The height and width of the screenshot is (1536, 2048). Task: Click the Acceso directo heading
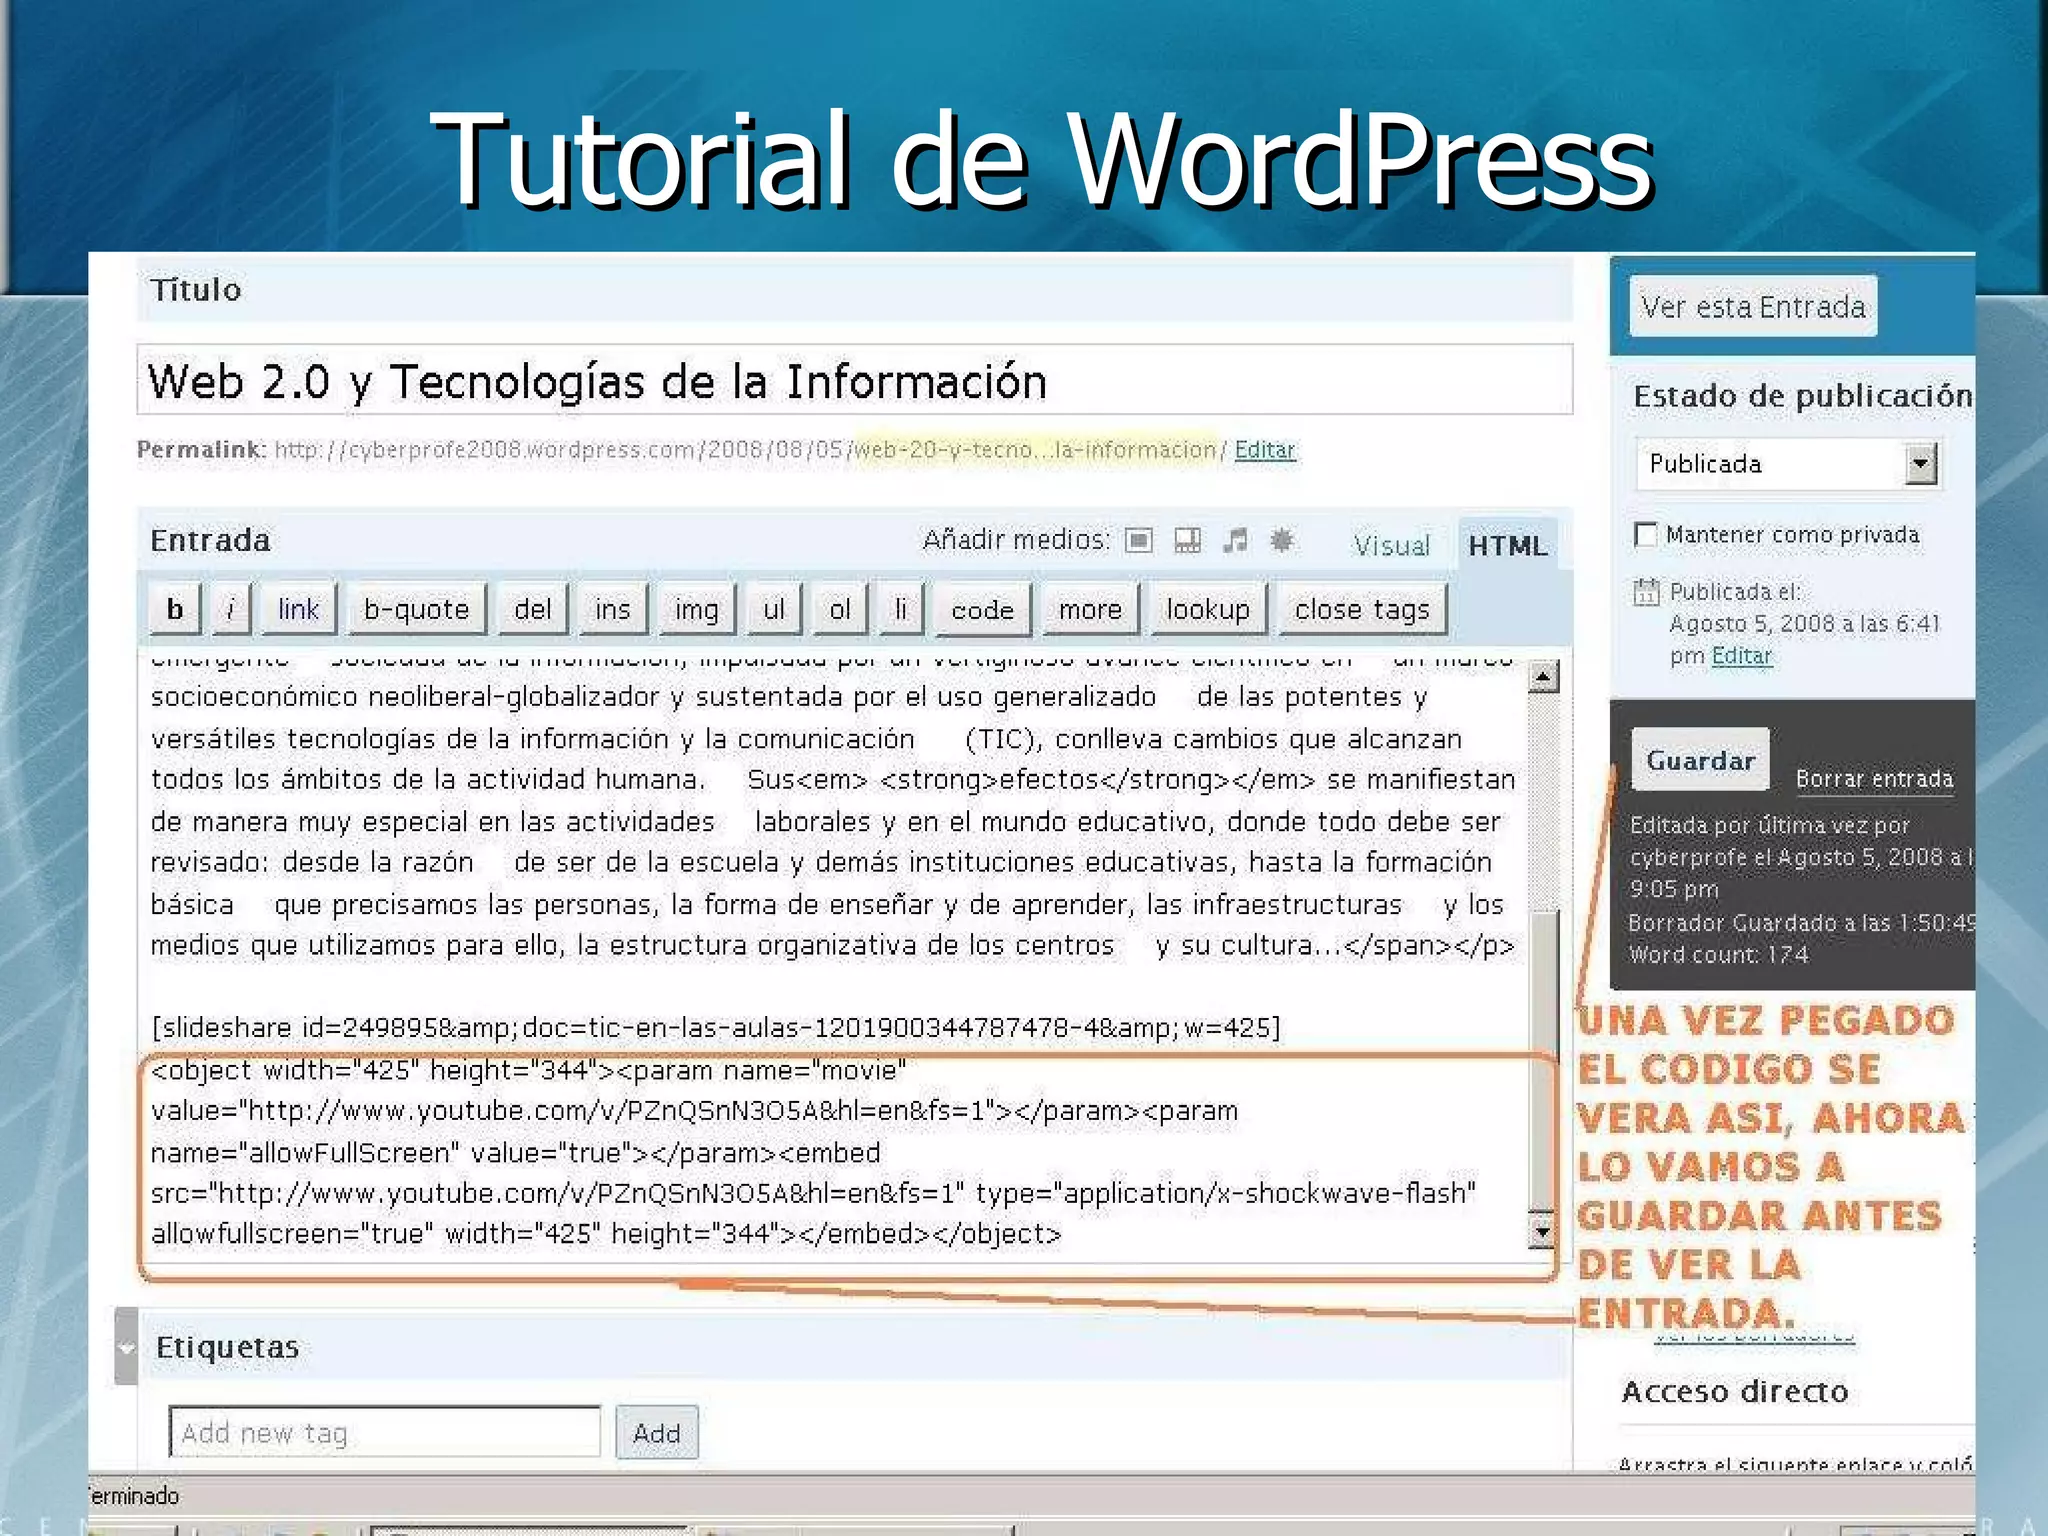(1735, 1391)
